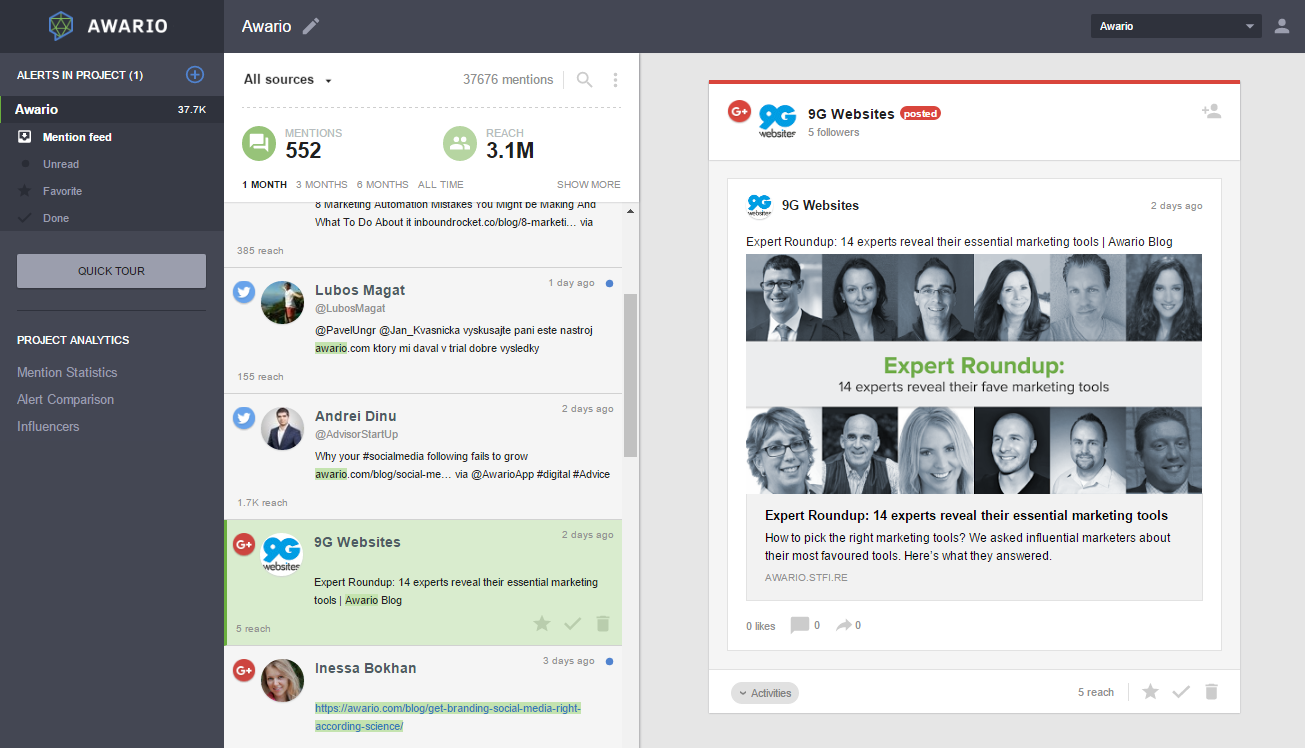Image resolution: width=1305 pixels, height=748 pixels.
Task: Open Awario project selector dropdown
Action: coord(1176,26)
